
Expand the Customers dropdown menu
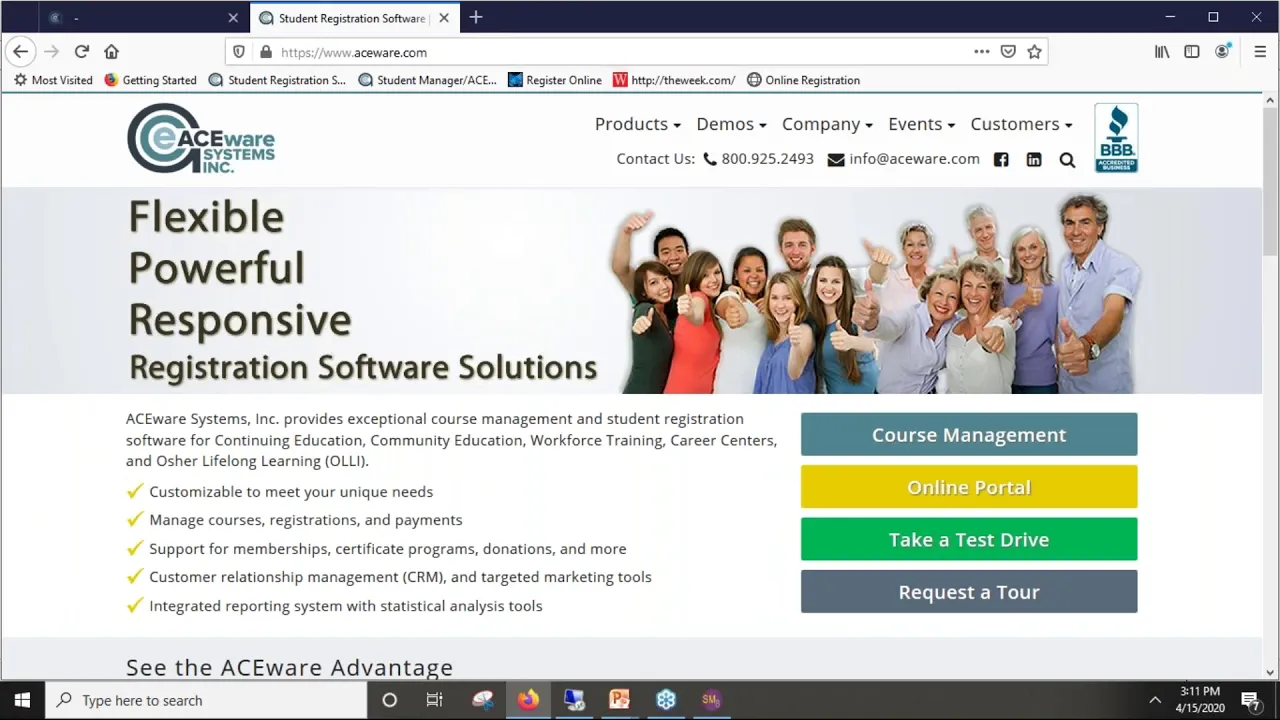(1021, 124)
